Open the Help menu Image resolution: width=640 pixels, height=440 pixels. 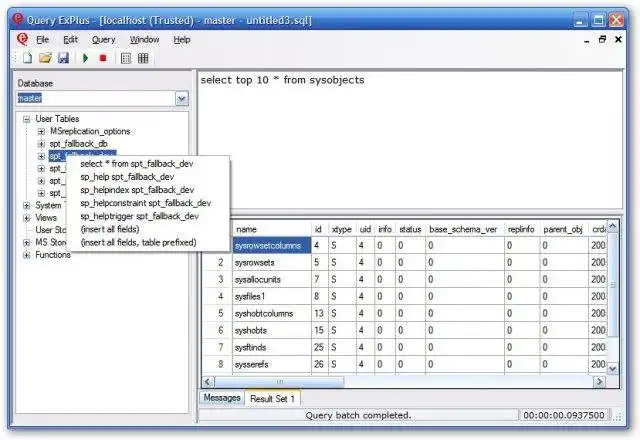tap(182, 40)
